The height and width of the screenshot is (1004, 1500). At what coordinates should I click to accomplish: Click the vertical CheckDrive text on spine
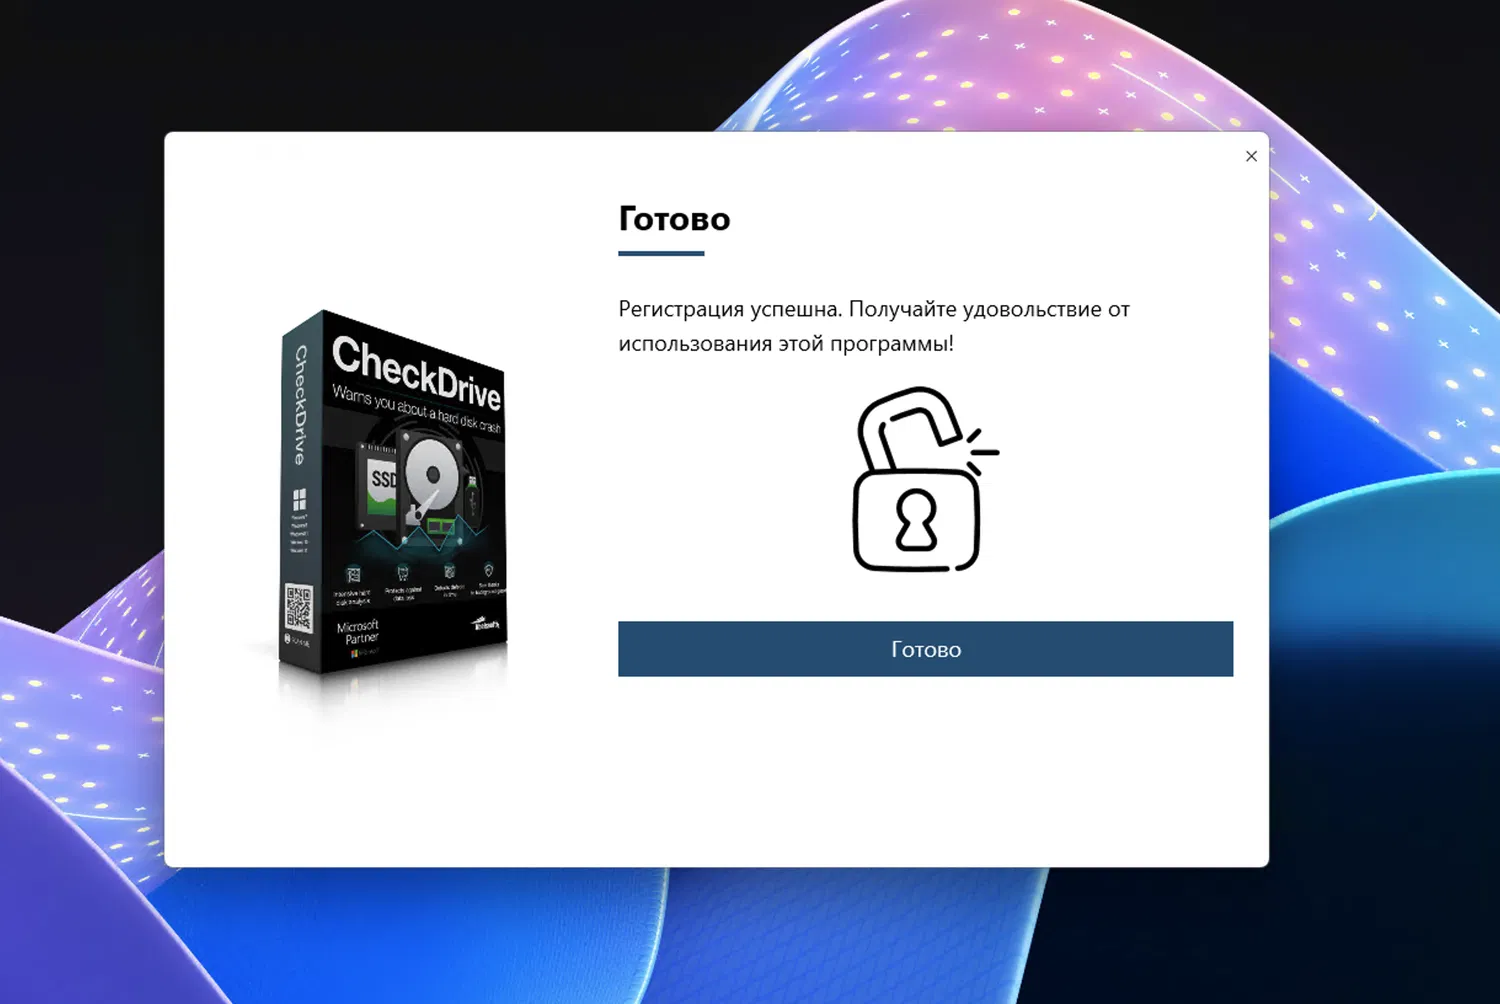click(299, 405)
